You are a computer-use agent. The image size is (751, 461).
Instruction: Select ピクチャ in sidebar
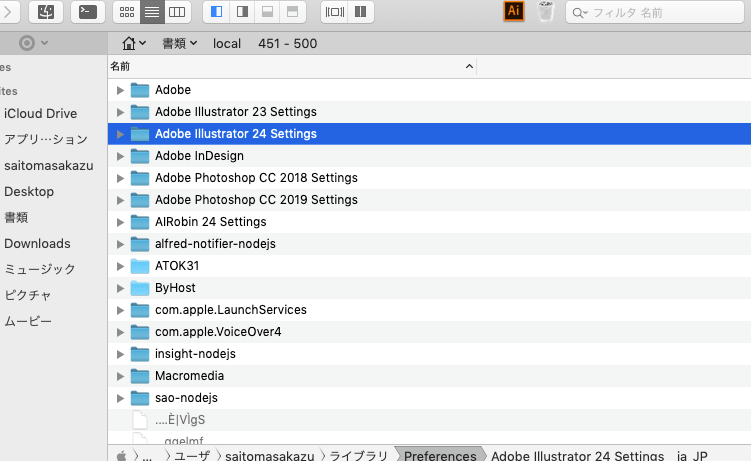tap(27, 295)
